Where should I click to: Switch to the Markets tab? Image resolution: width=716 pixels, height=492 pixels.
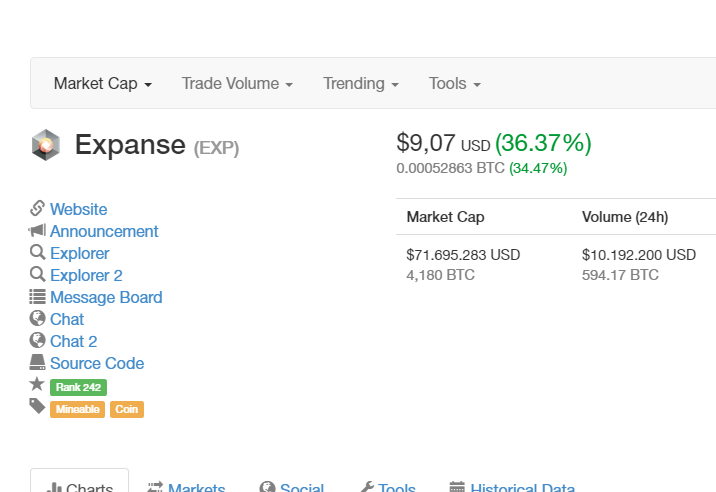(186, 488)
